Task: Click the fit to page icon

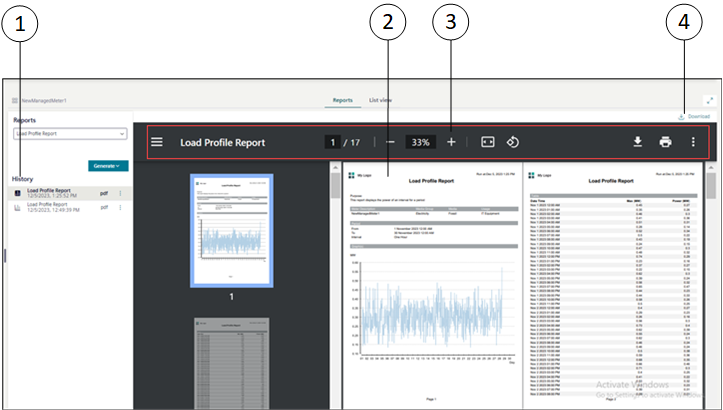Action: point(488,142)
